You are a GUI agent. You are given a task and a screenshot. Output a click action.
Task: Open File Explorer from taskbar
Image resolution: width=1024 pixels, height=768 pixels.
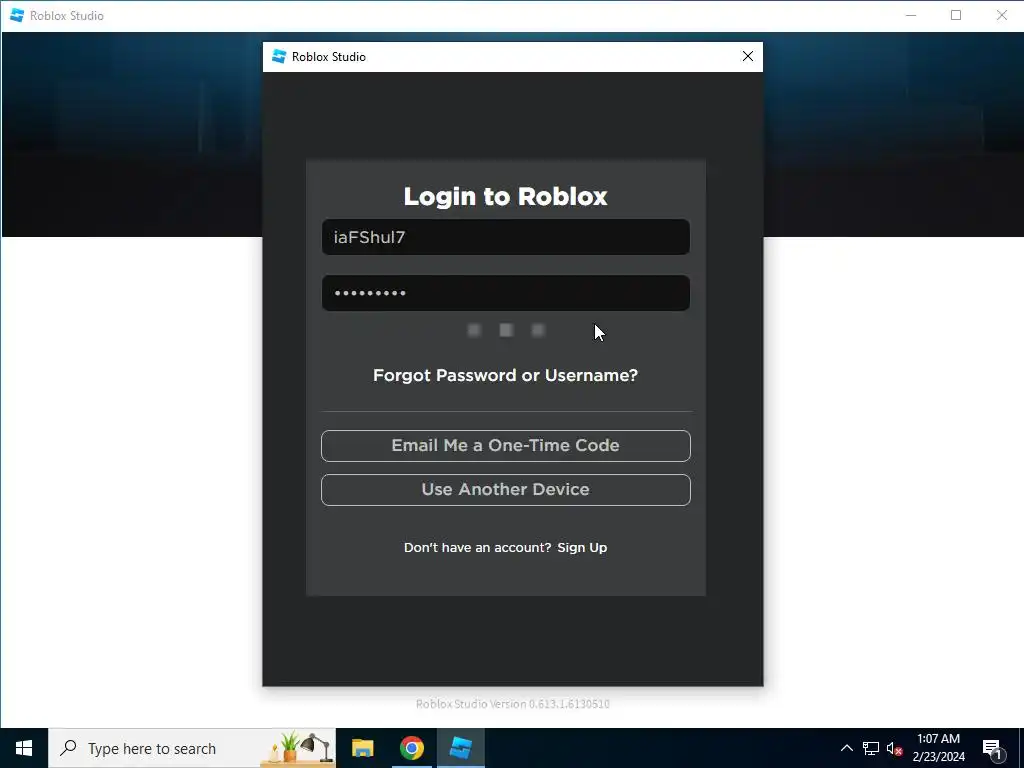[362, 748]
